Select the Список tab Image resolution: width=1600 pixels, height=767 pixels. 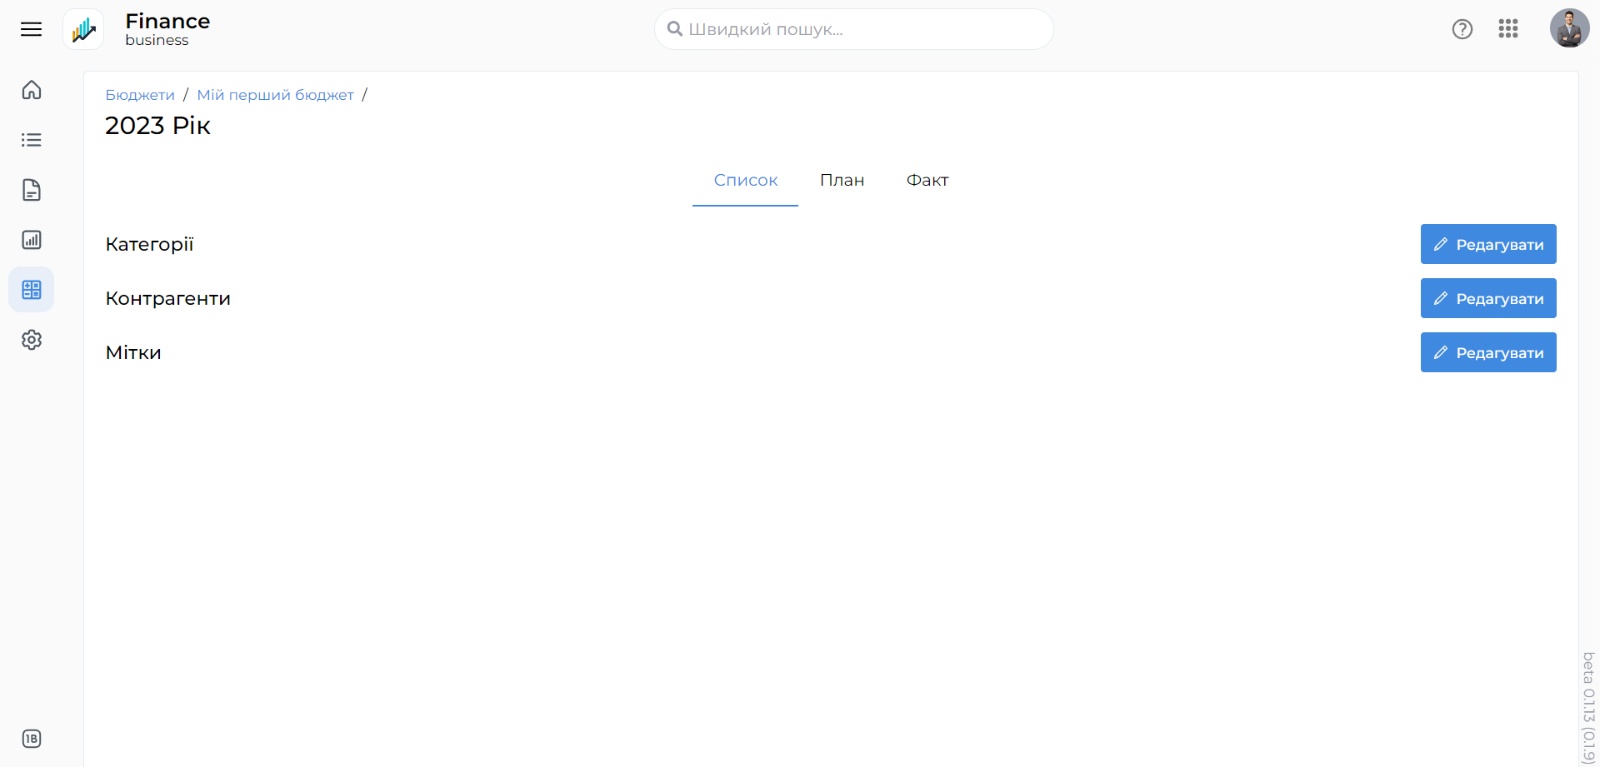click(745, 180)
